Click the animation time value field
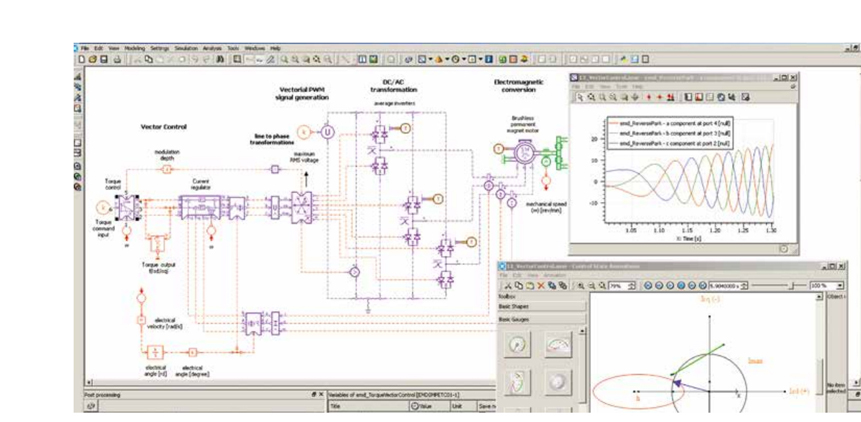The height and width of the screenshot is (422, 861). 722,286
